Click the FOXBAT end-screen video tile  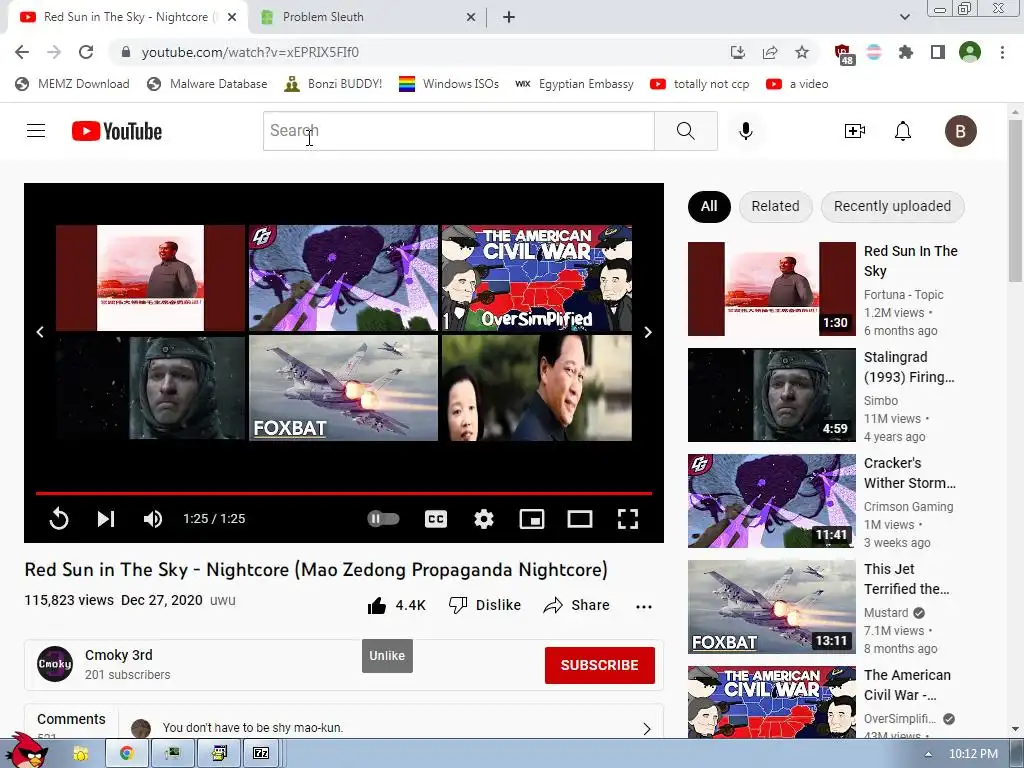(x=344, y=388)
